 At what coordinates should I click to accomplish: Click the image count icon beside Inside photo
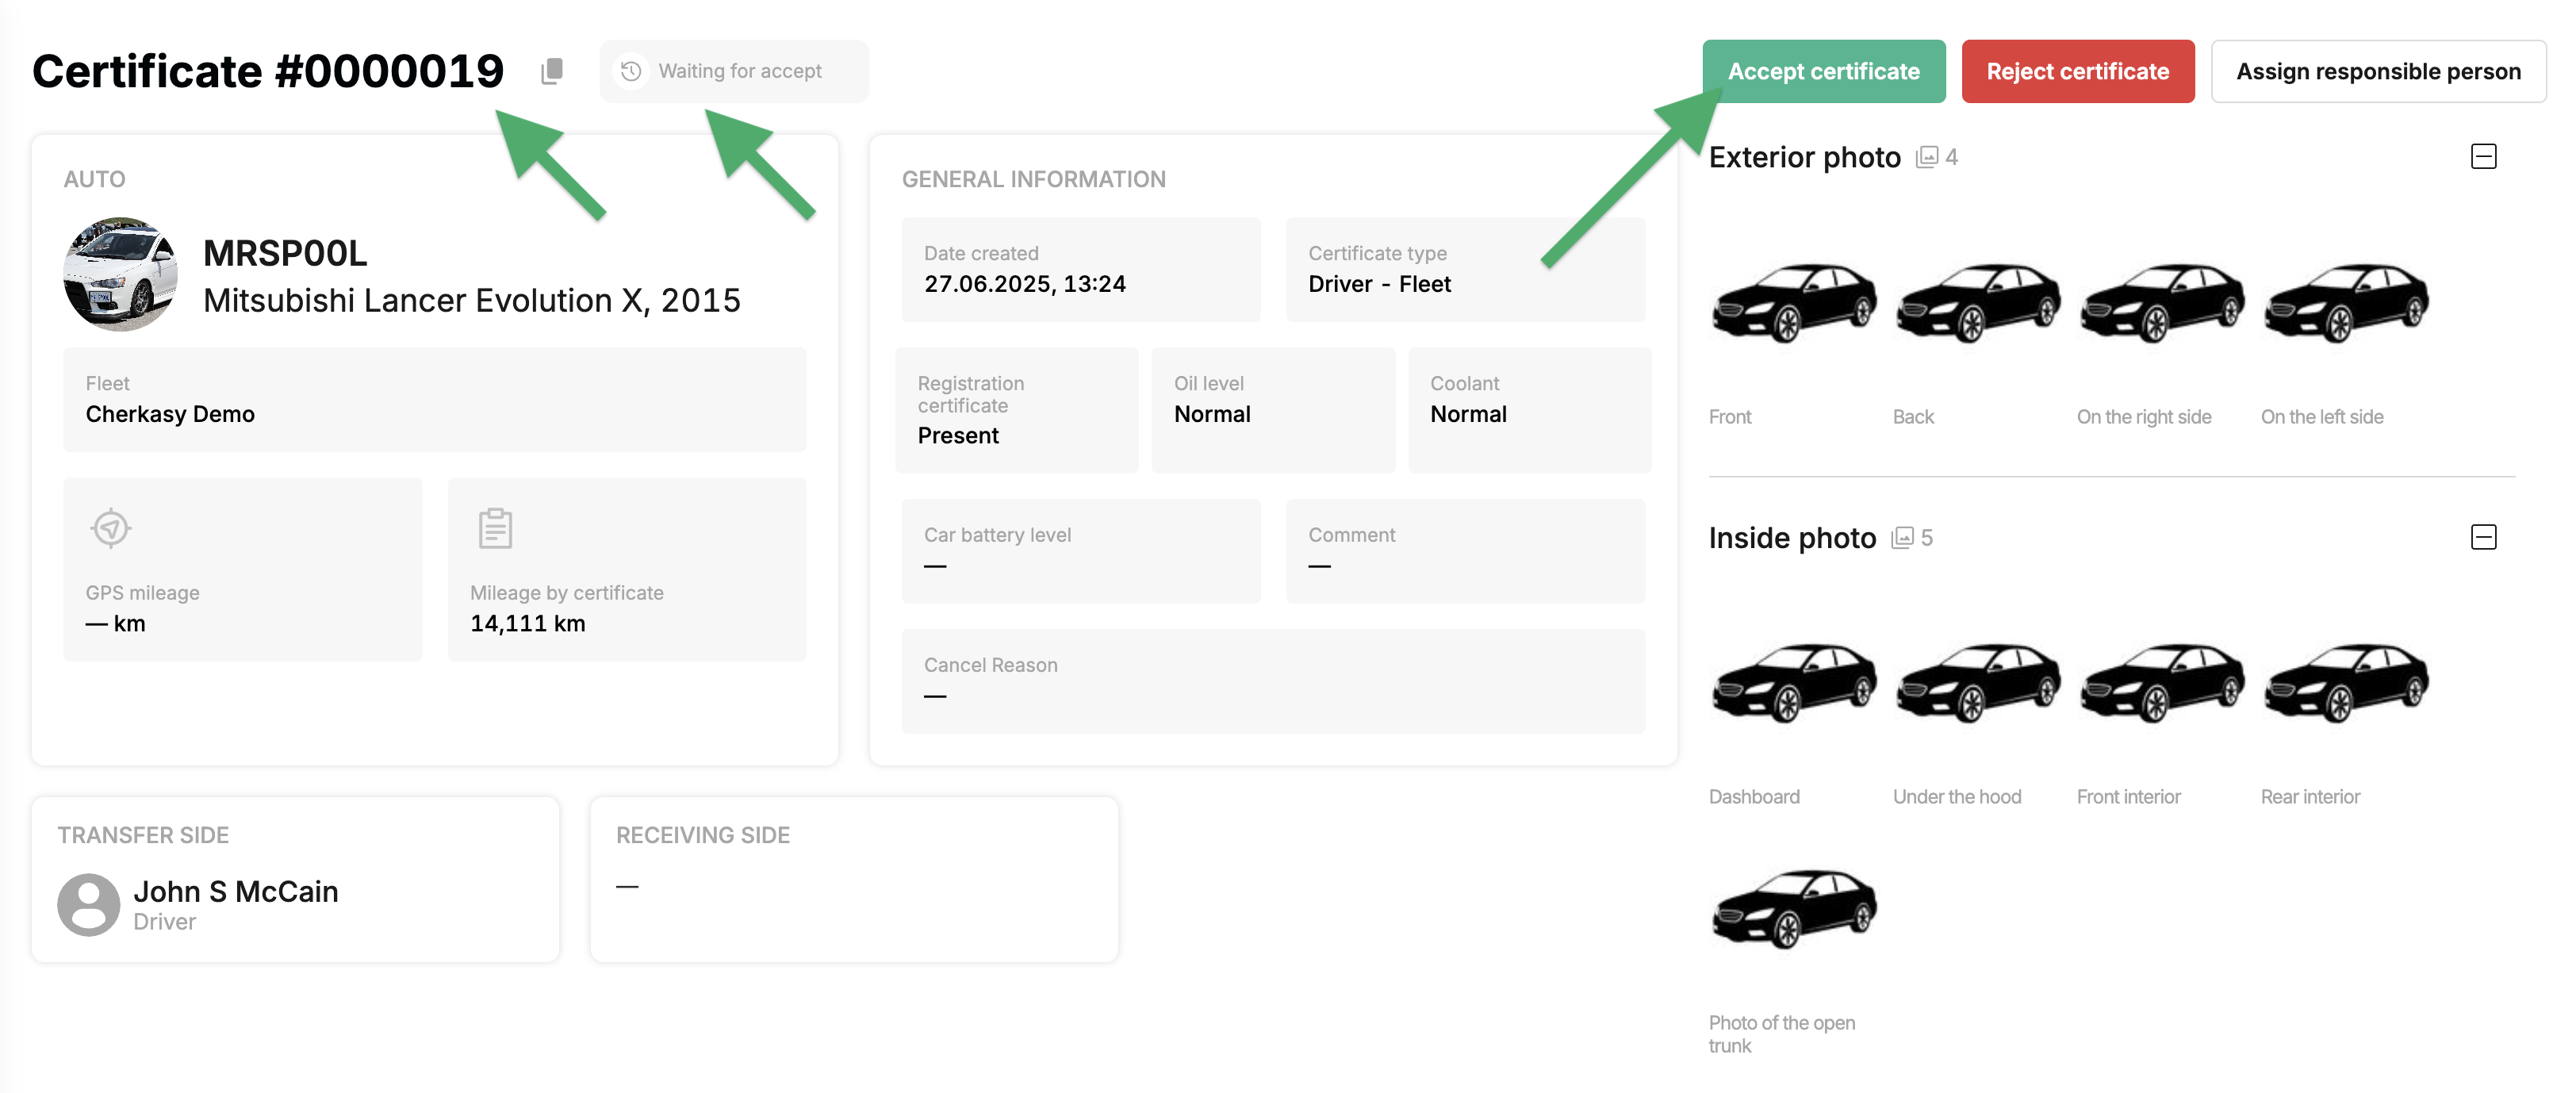coord(1902,538)
